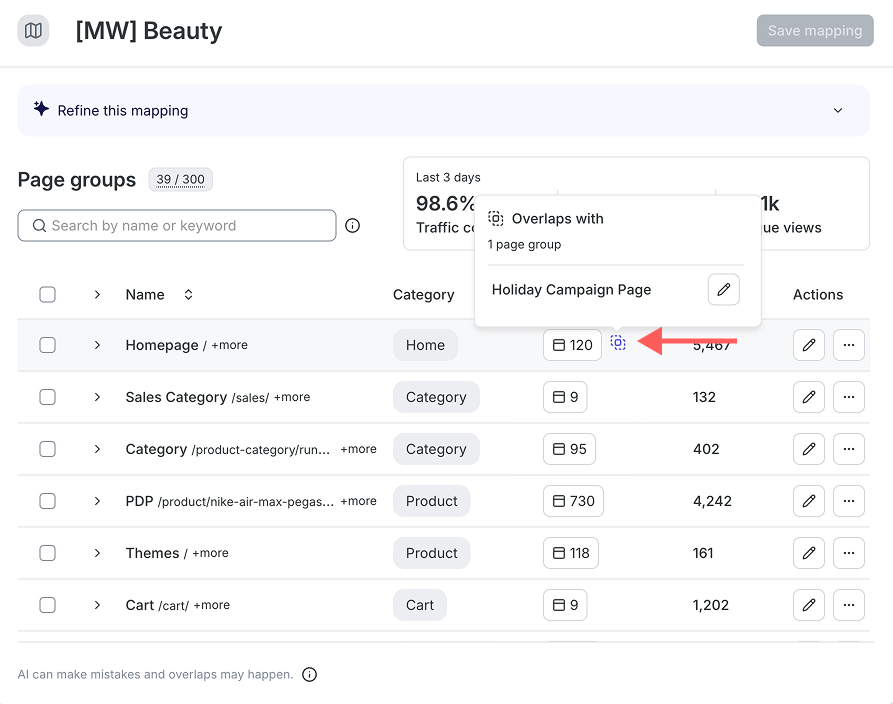Click the 4,242 views value
This screenshot has height=704, width=893.
pyautogui.click(x=712, y=501)
